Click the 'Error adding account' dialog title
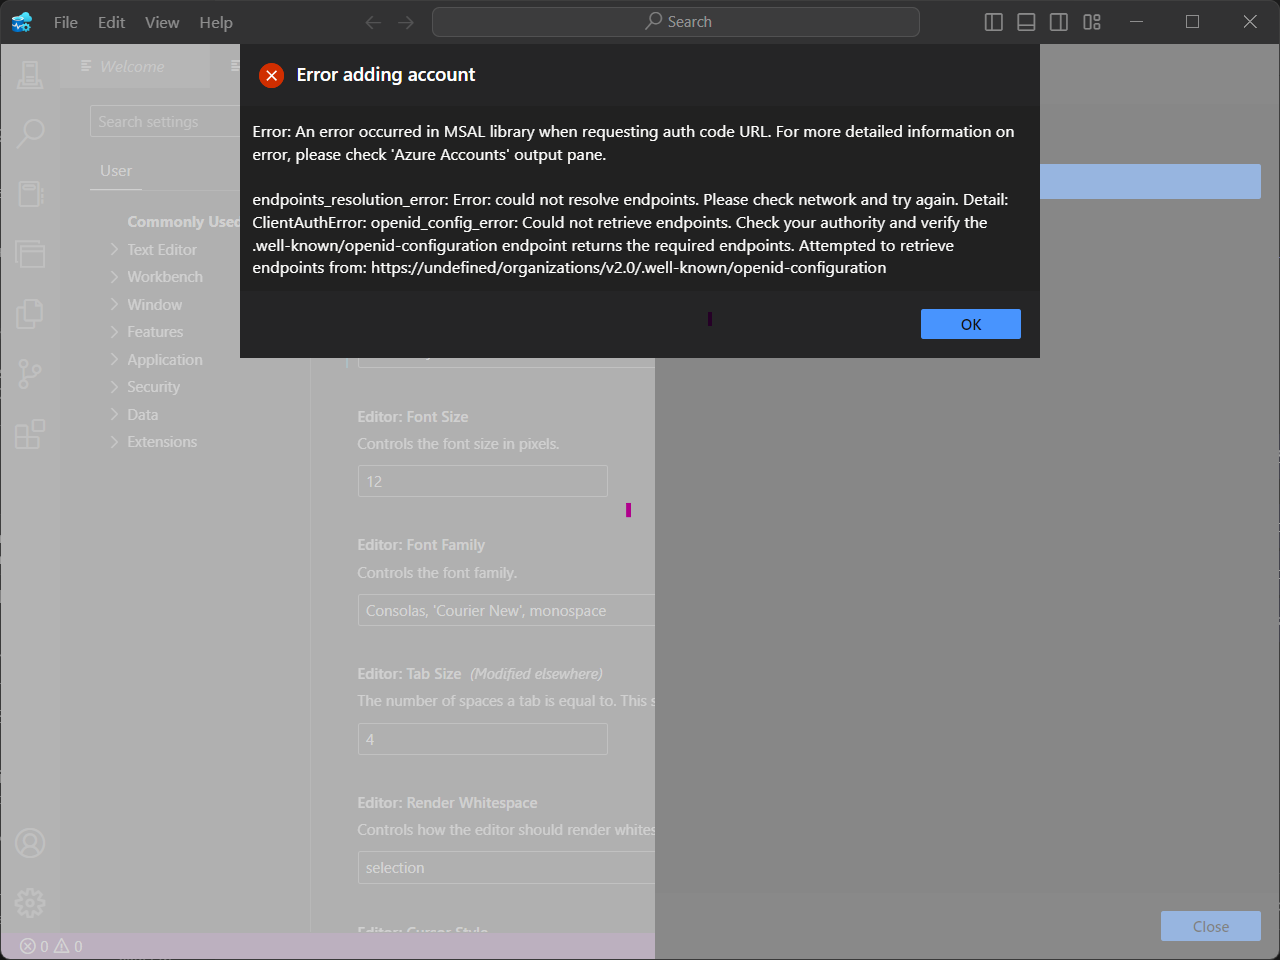The height and width of the screenshot is (960, 1280). pos(386,75)
